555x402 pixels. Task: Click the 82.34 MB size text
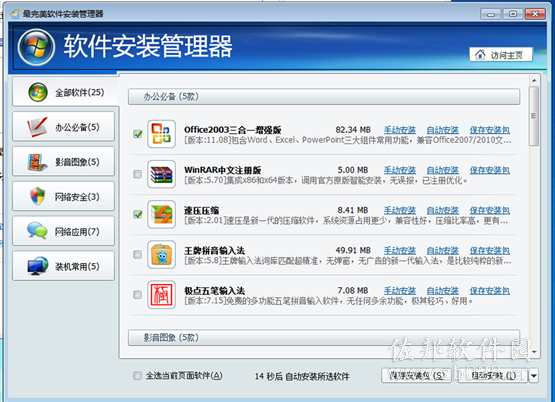[353, 130]
